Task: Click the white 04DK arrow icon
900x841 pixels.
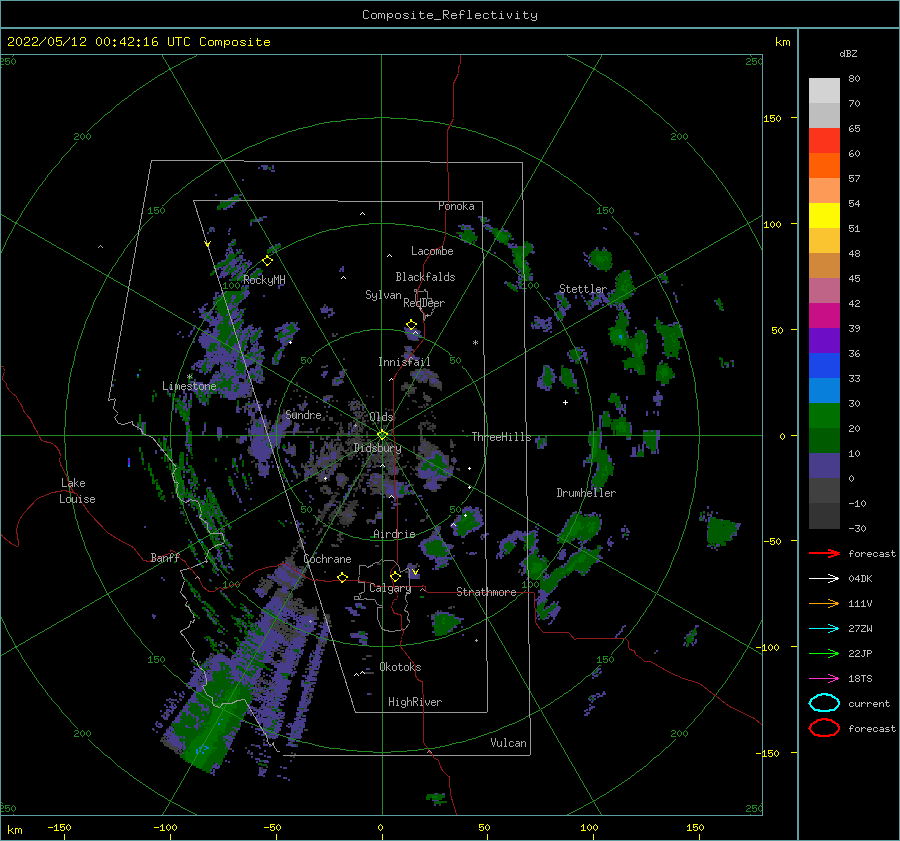Action: click(x=824, y=579)
